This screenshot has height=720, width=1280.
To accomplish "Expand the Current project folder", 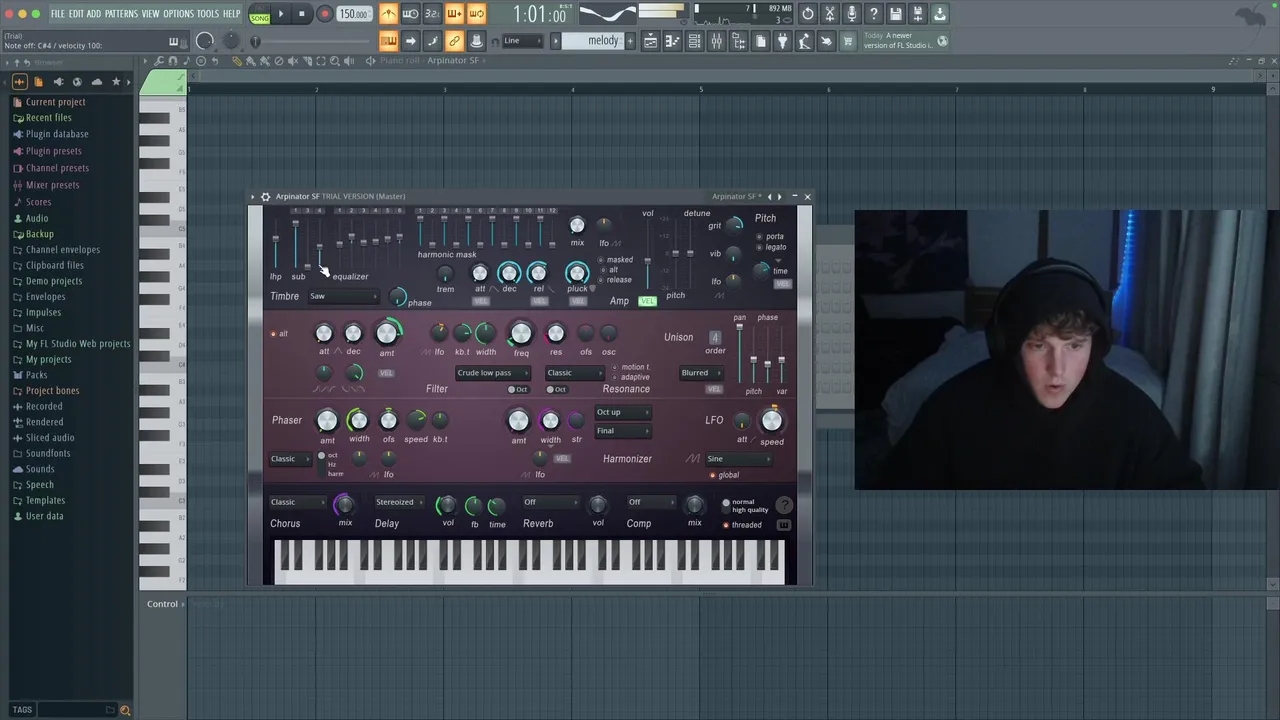I will click(55, 102).
